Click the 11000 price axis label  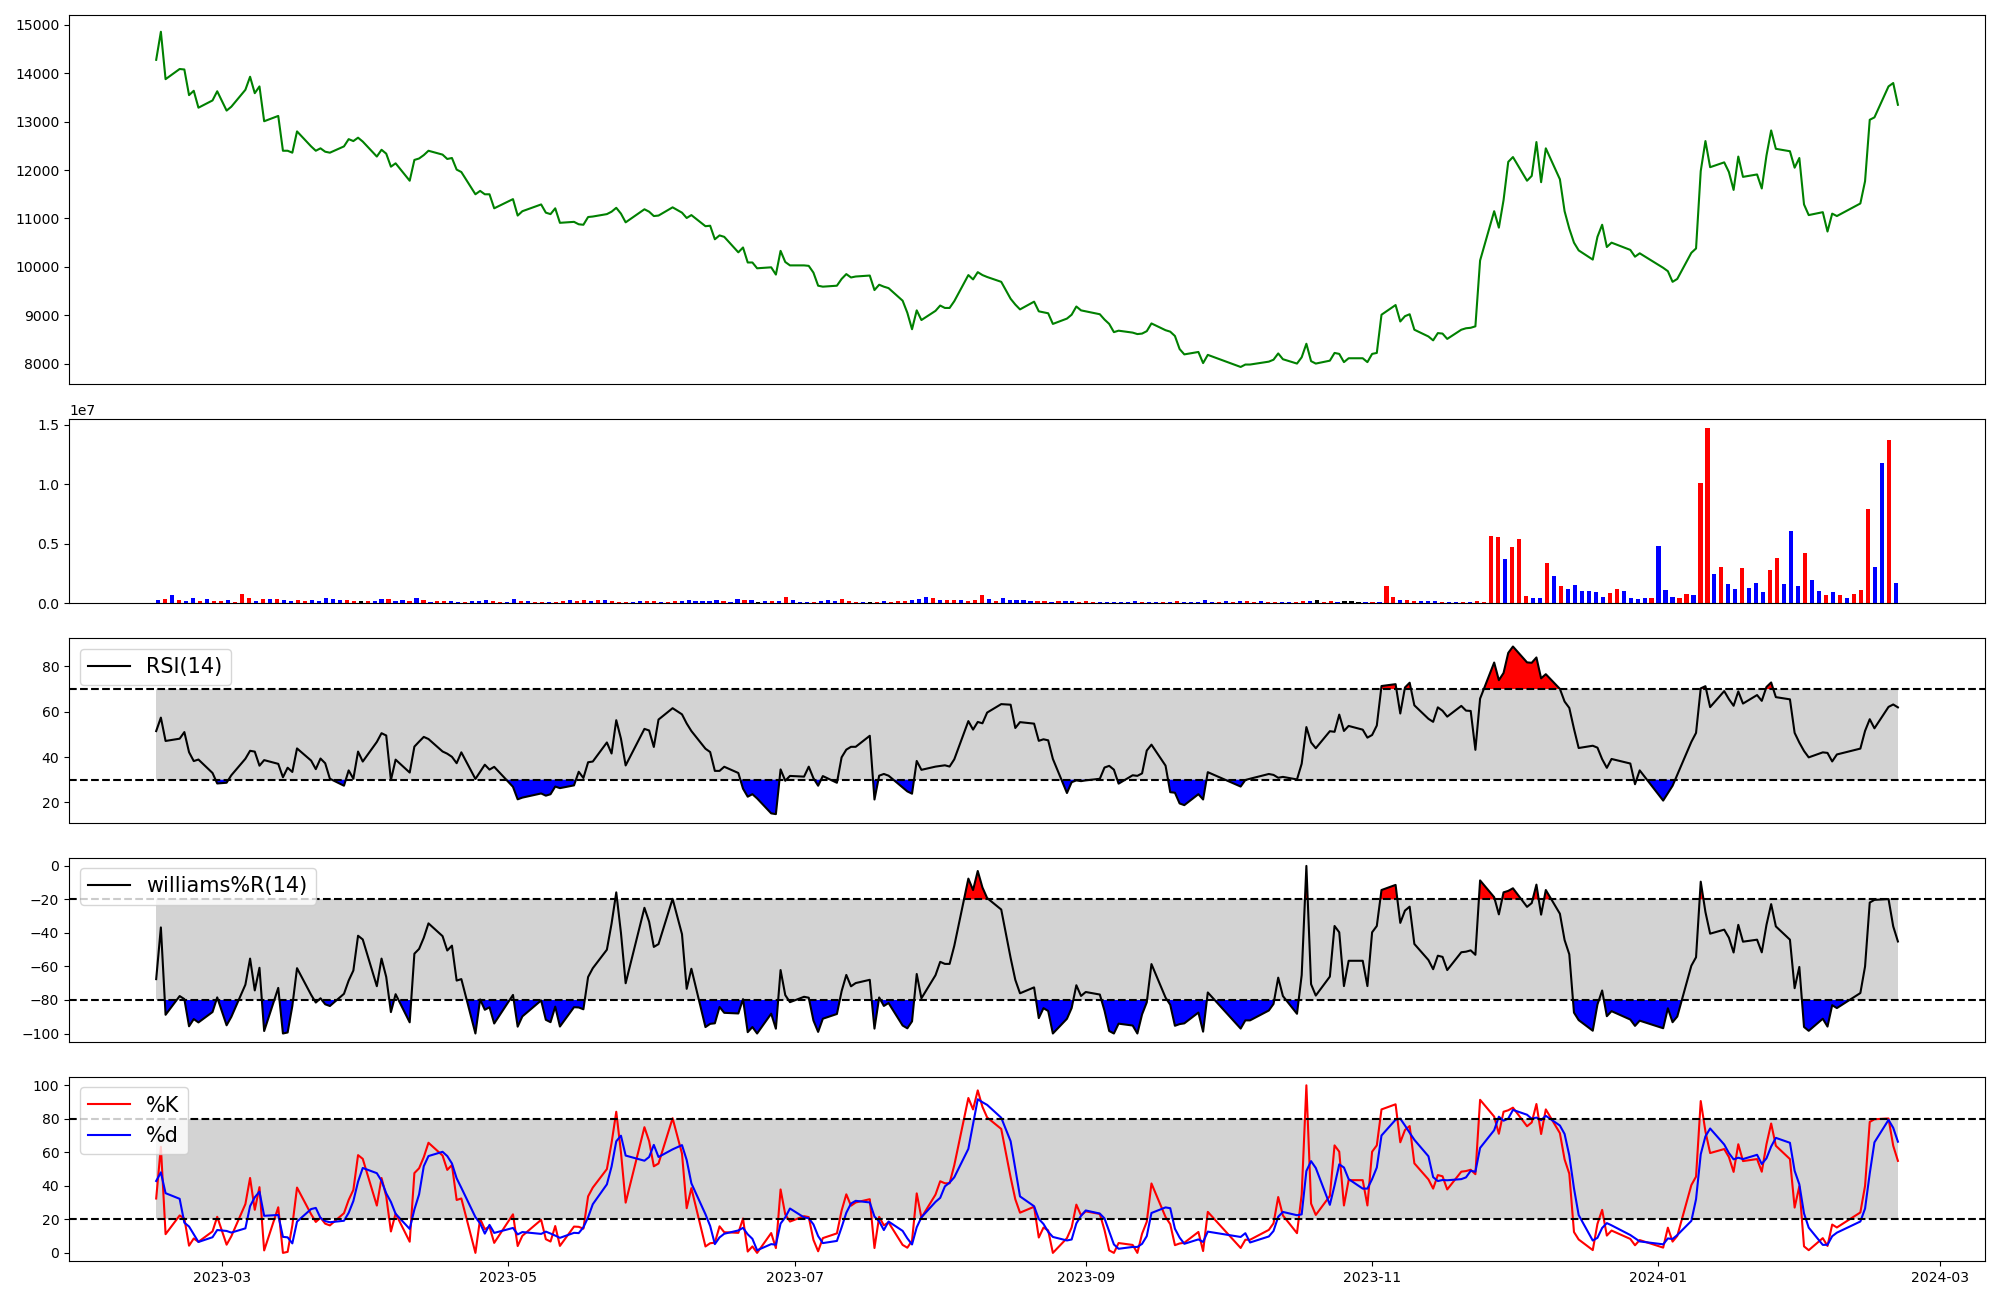click(38, 219)
